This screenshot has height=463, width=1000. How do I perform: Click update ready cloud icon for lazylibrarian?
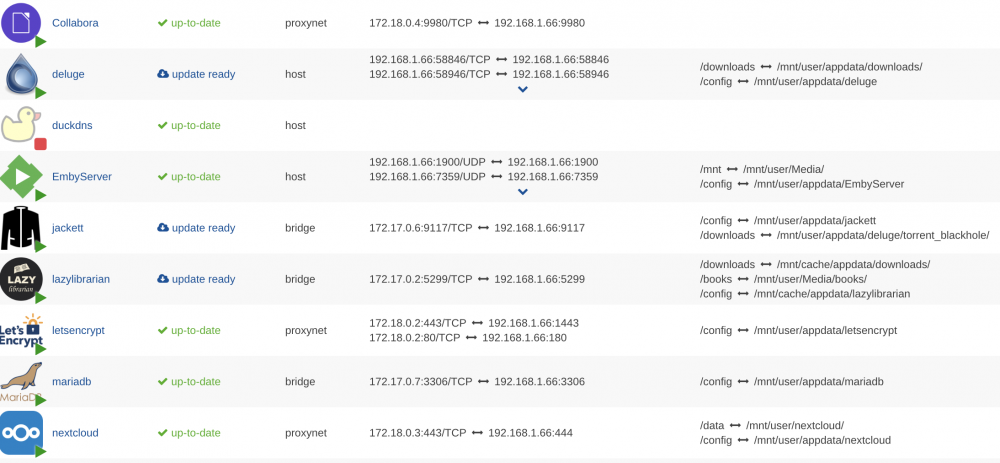[163, 279]
